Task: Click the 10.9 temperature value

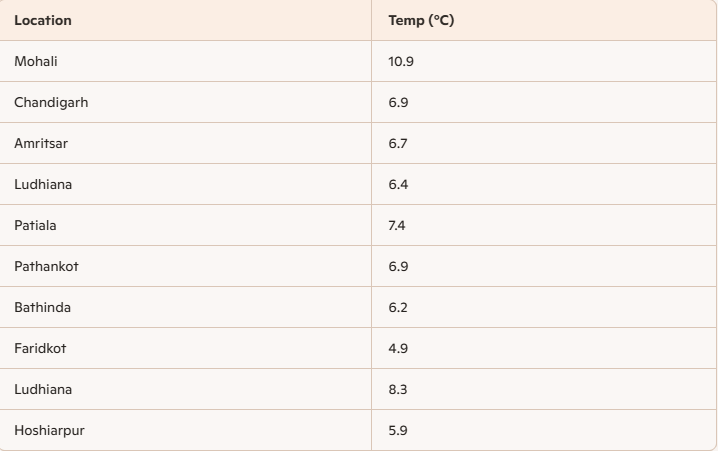Action: point(401,61)
